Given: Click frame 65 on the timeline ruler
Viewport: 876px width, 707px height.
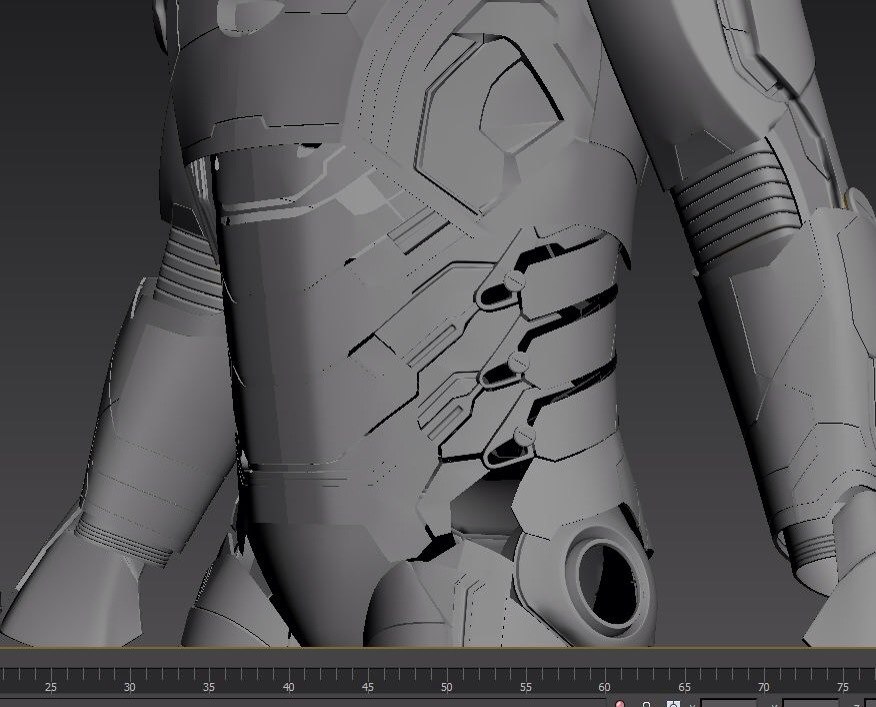Looking at the screenshot, I should [684, 687].
